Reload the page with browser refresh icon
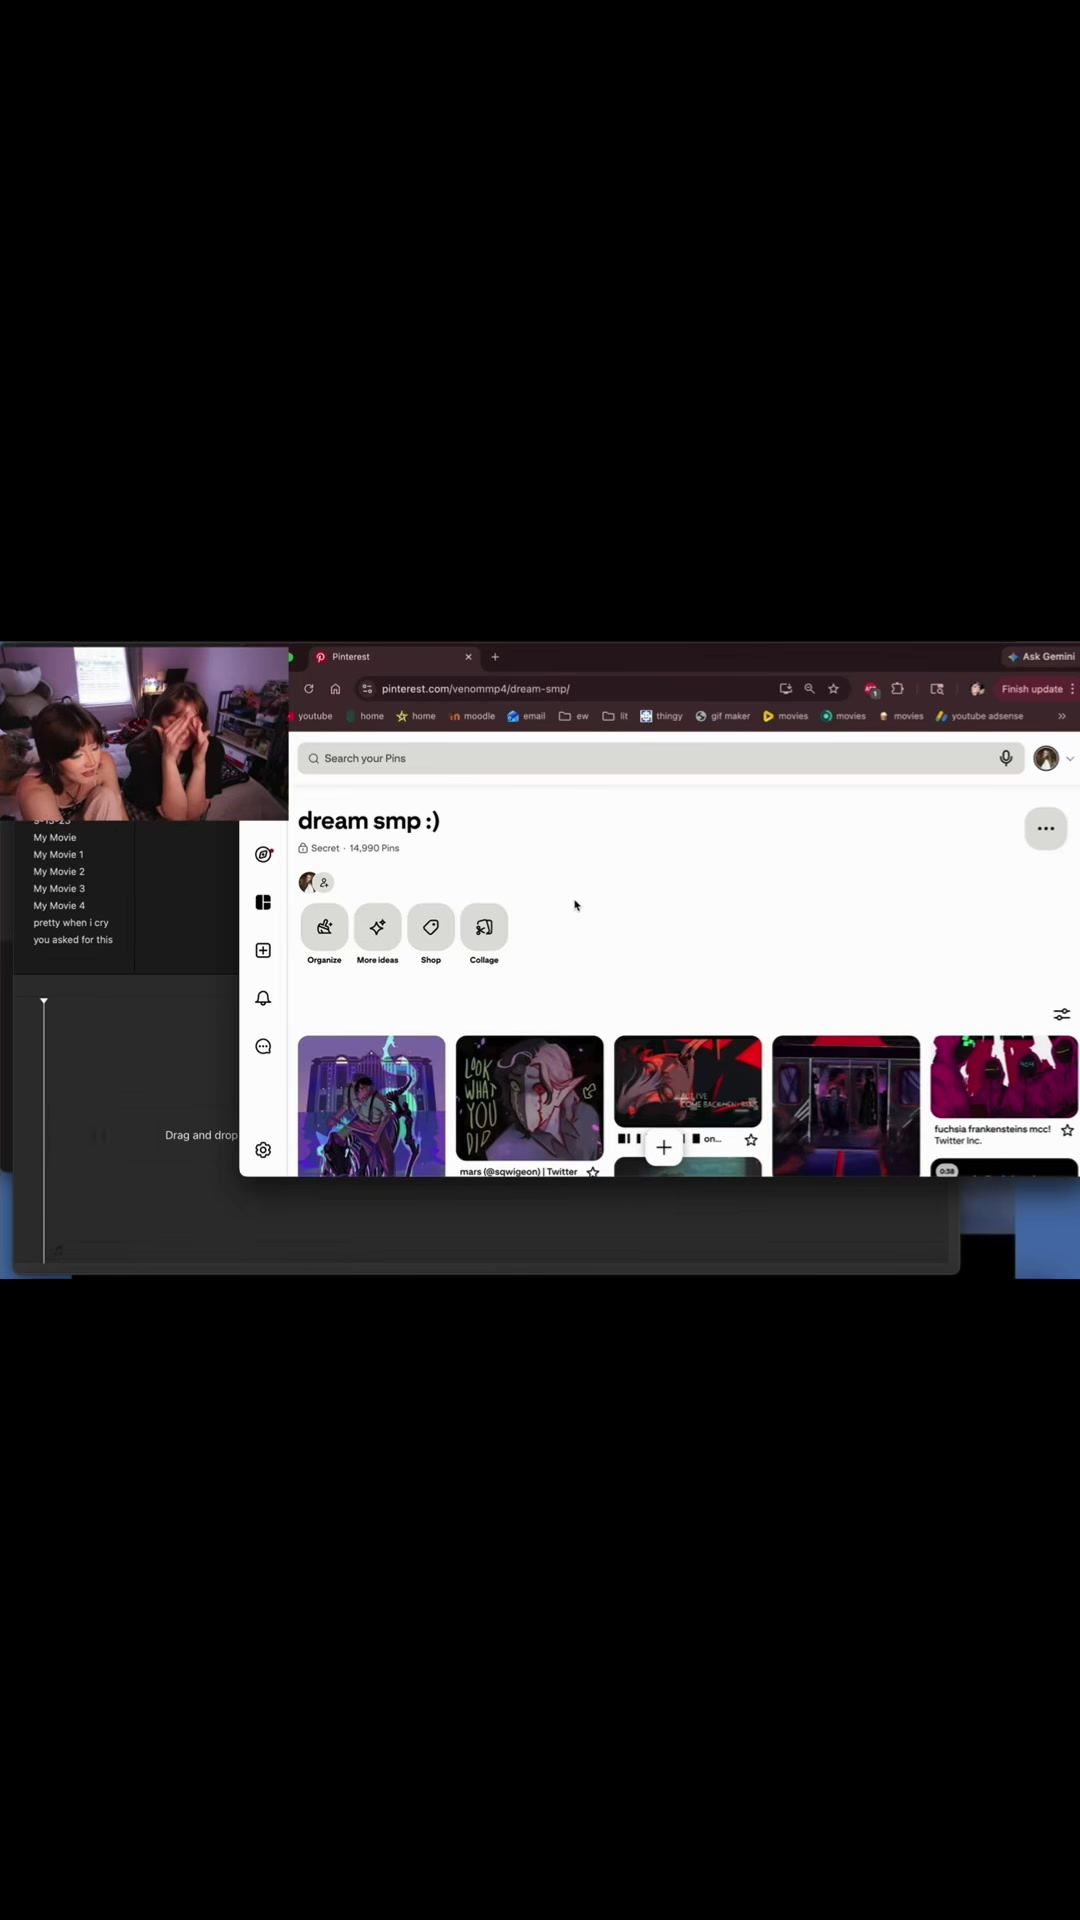The height and width of the screenshot is (1920, 1080). click(309, 689)
